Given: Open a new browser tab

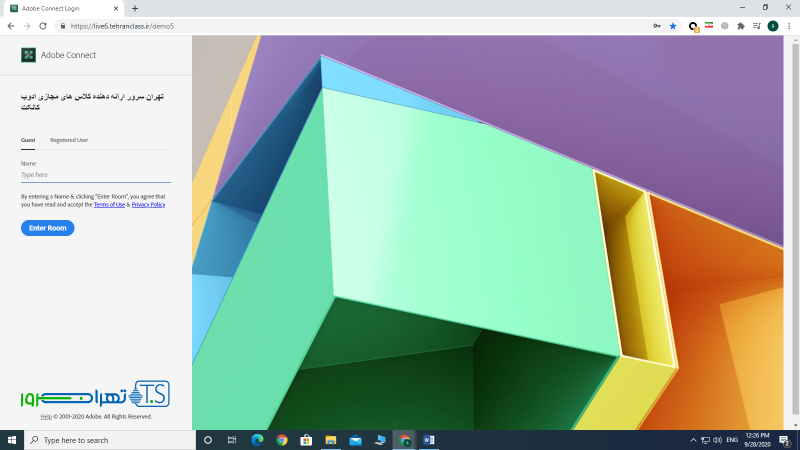Looking at the screenshot, I should pos(135,8).
